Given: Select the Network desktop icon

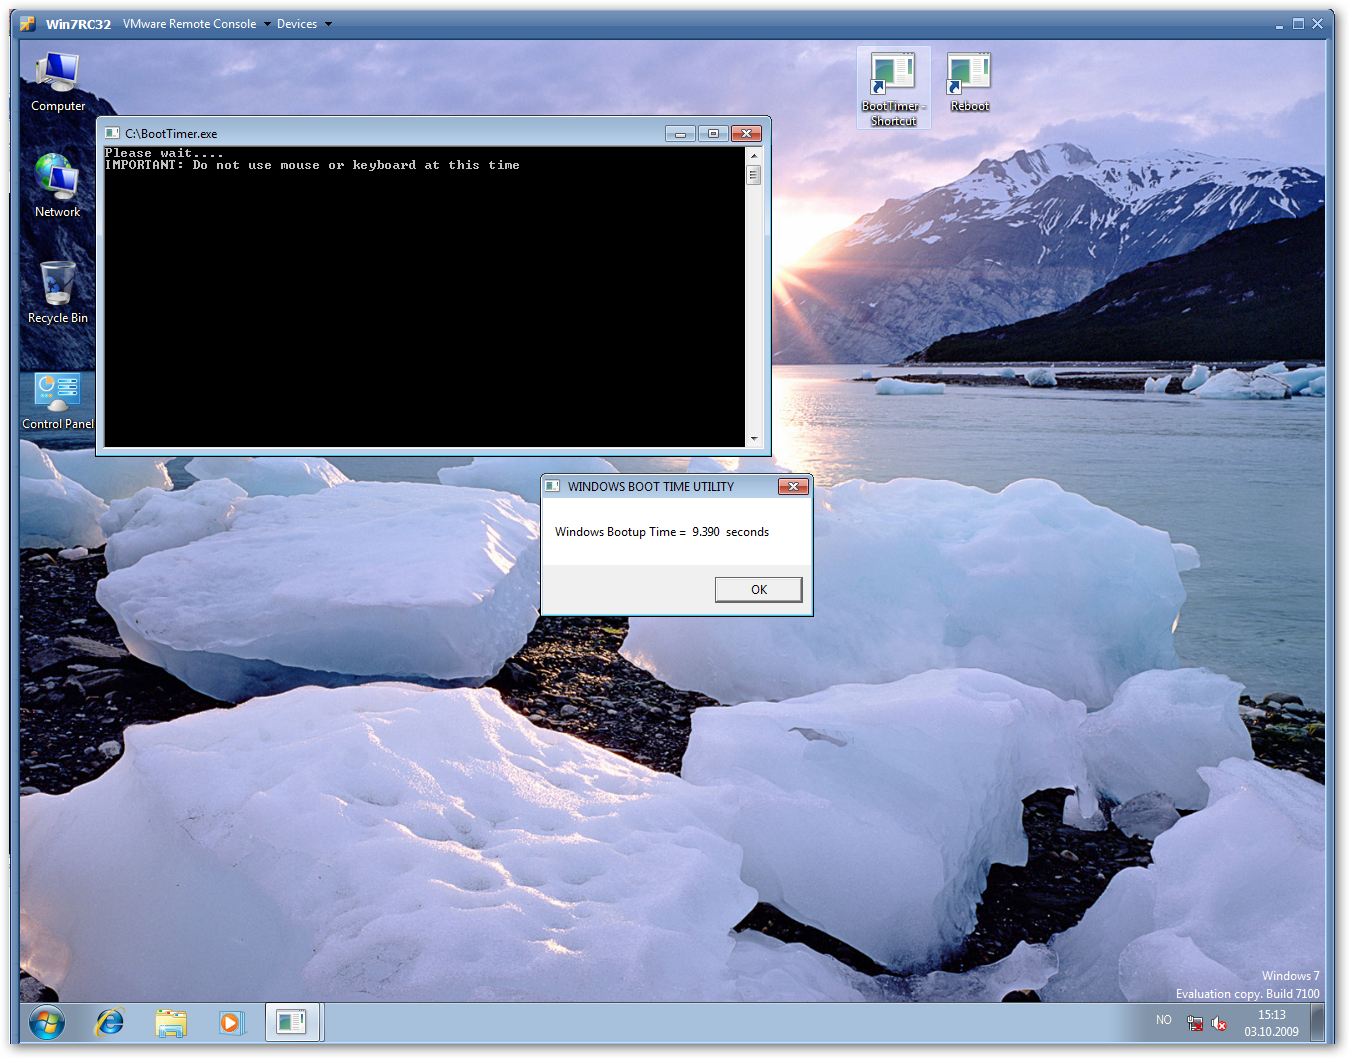Looking at the screenshot, I should coord(57,186).
